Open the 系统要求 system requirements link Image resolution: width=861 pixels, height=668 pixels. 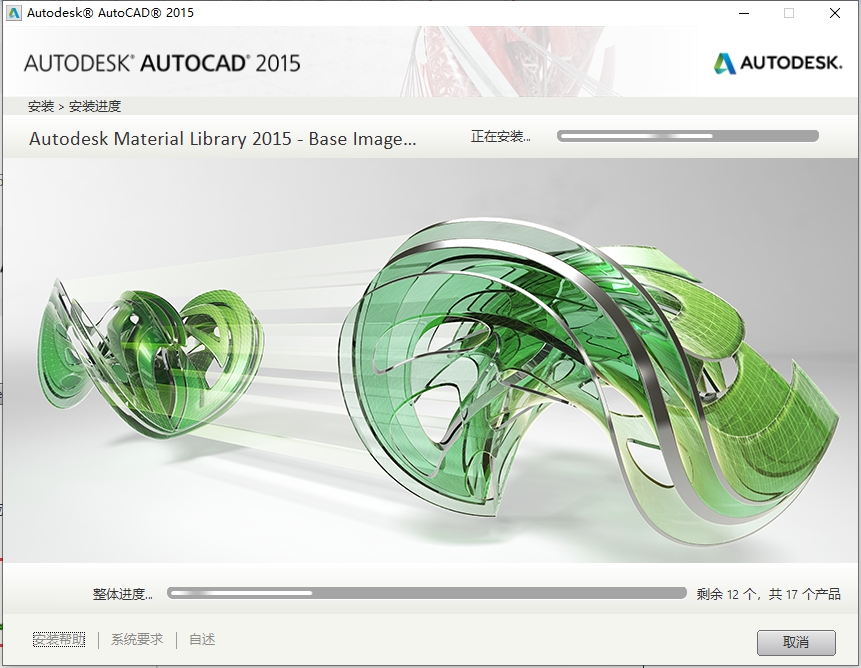136,639
